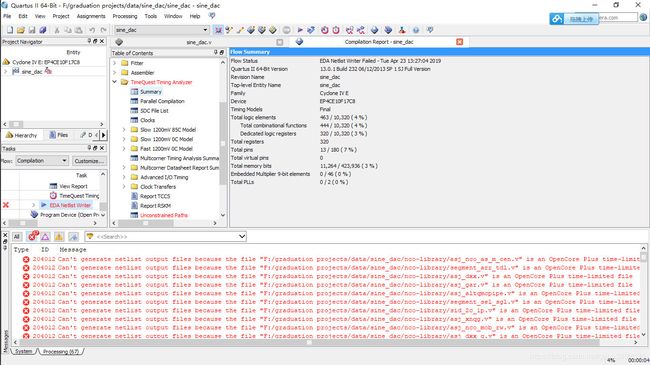Click the globe icon at top right
Viewport: 650px width, 365px height.
pos(643,17)
